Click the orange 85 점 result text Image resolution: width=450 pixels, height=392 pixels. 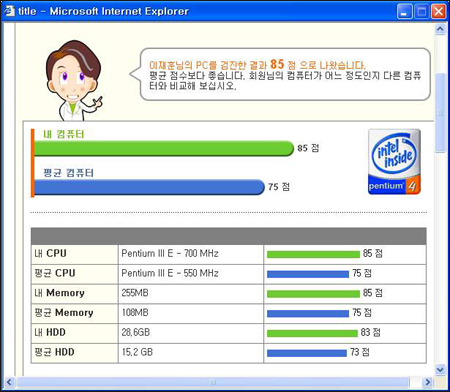click(283, 64)
